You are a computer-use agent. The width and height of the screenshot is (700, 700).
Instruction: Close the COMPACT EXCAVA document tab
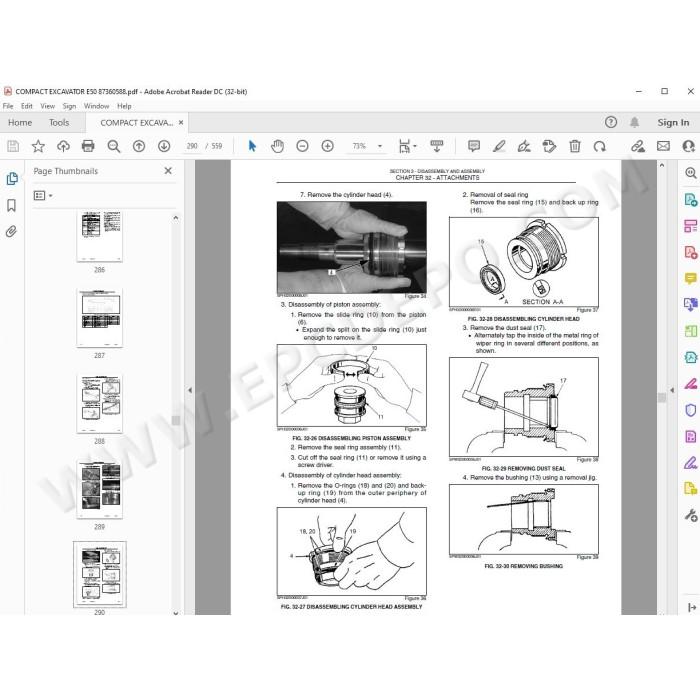tap(181, 122)
